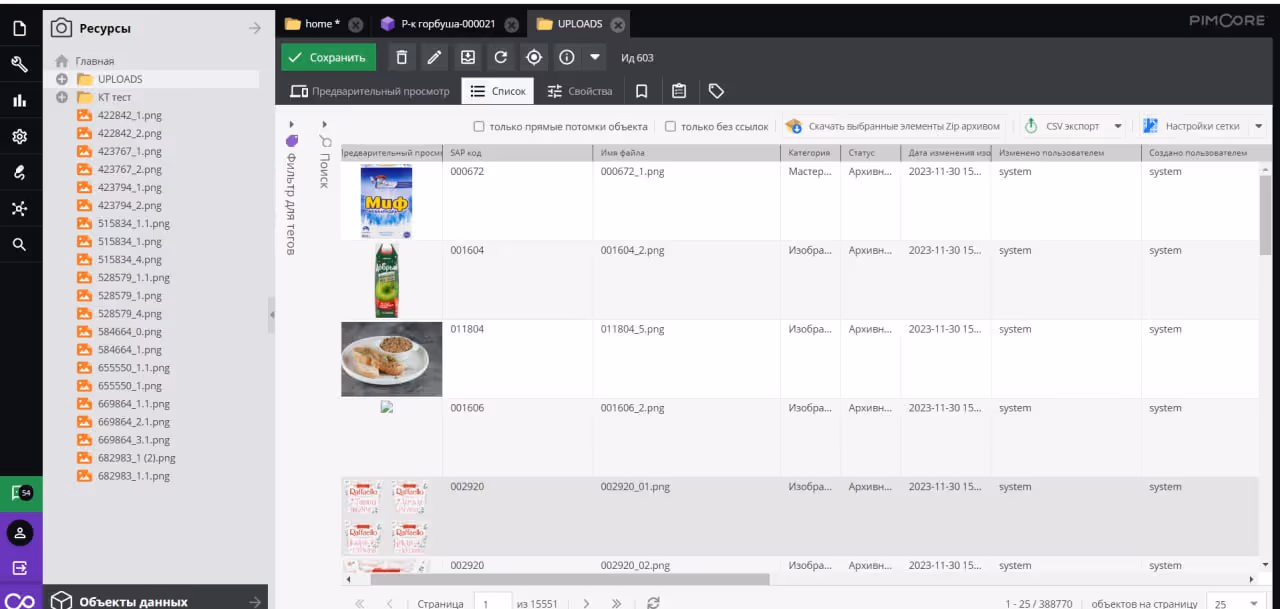This screenshot has width=1280, height=609.
Task: Open the tag icon tab
Action: [716, 91]
